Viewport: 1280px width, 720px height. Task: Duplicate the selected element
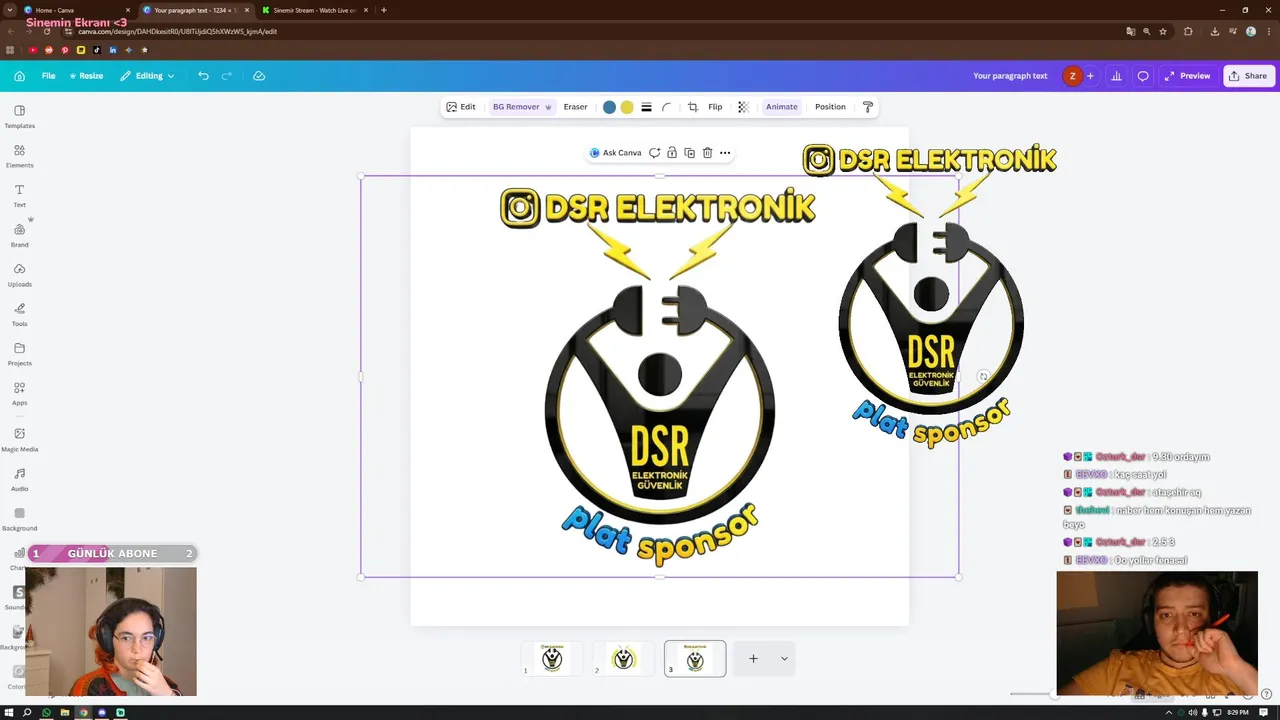tap(689, 153)
